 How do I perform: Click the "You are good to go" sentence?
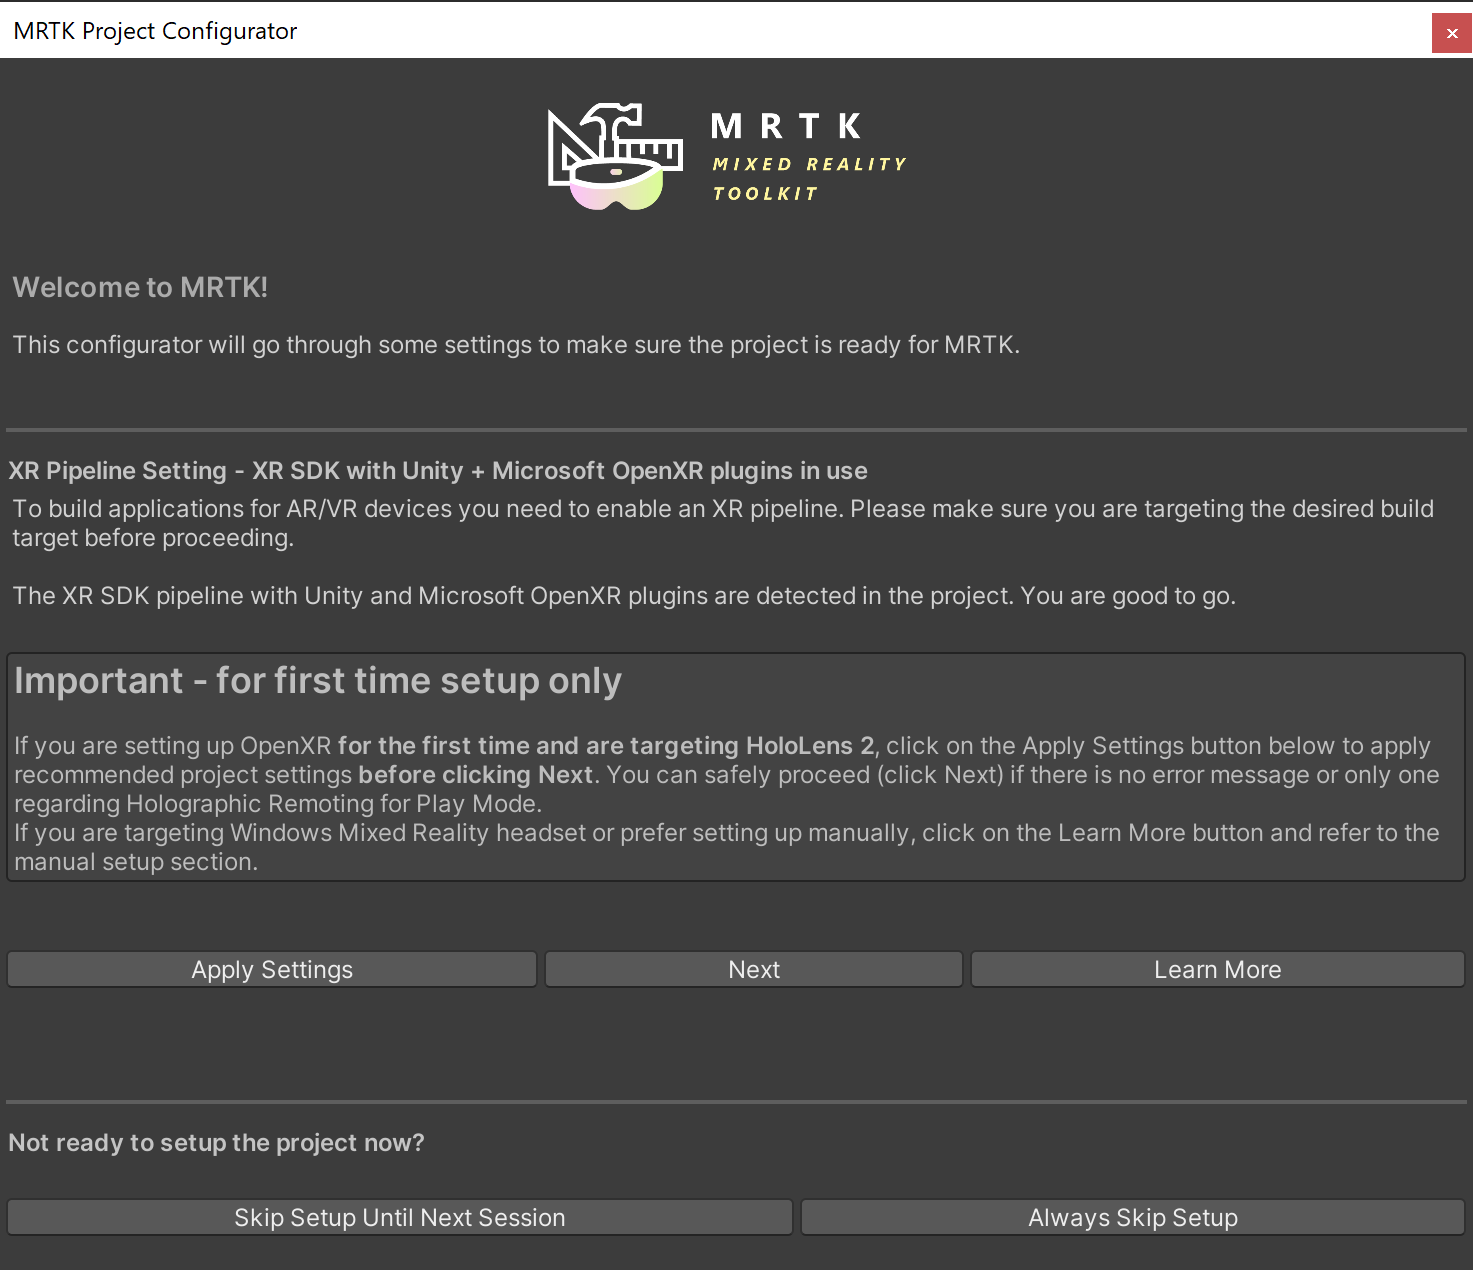coord(1128,596)
